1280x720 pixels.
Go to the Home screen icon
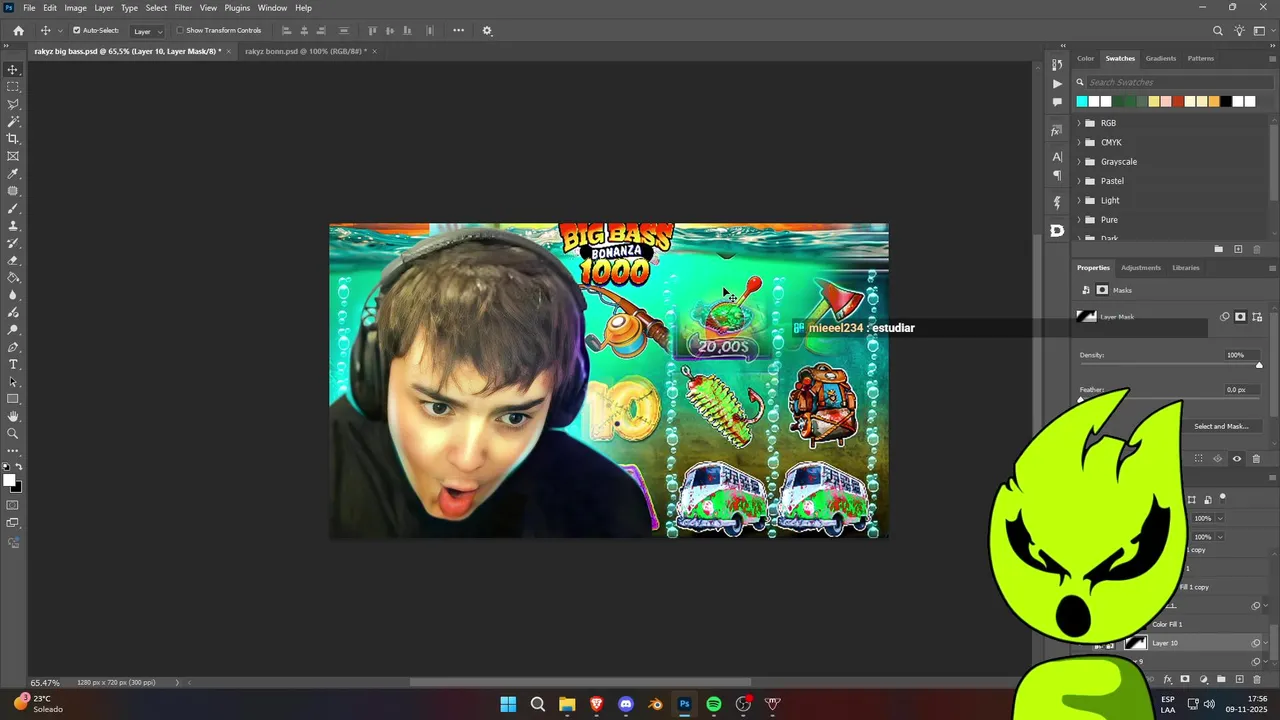(18, 30)
